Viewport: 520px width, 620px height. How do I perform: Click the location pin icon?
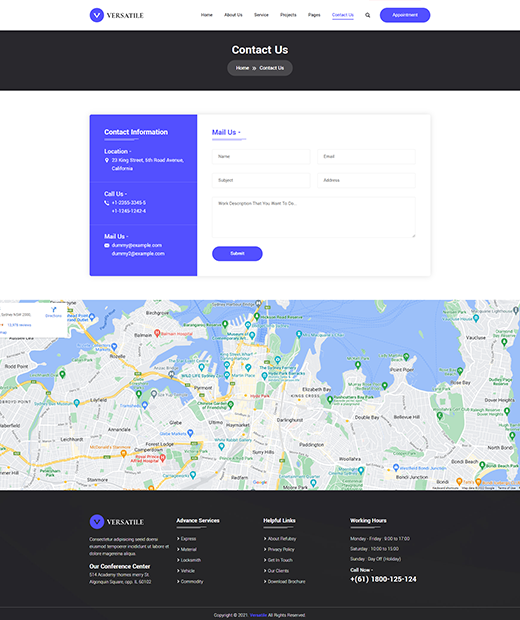106,160
